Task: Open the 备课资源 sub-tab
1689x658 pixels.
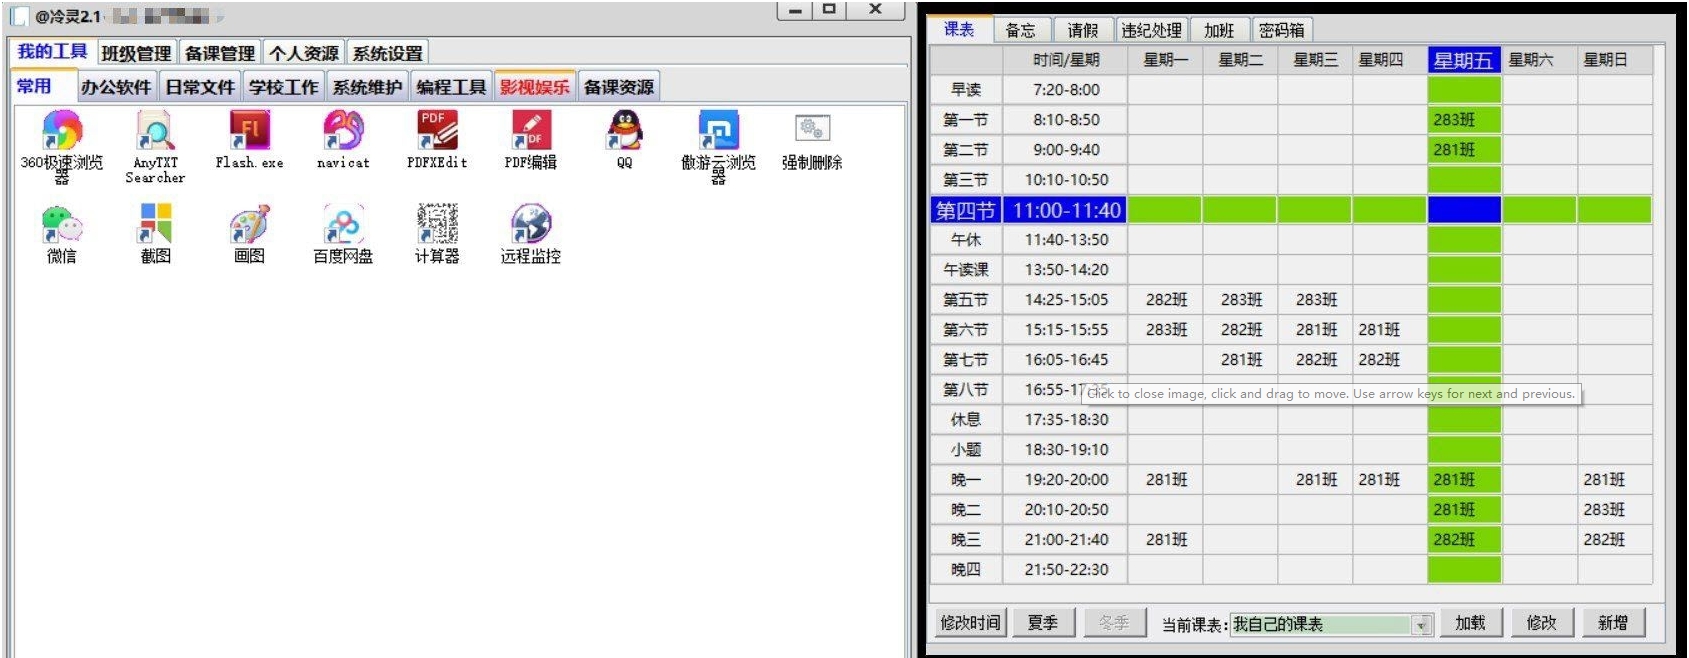Action: tap(619, 87)
